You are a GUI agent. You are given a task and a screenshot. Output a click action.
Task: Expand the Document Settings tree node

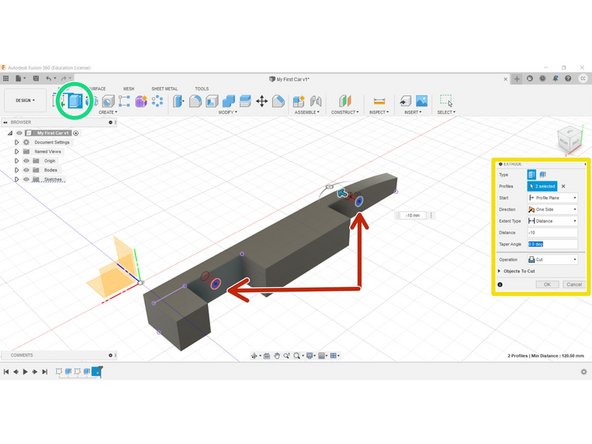click(x=17, y=142)
